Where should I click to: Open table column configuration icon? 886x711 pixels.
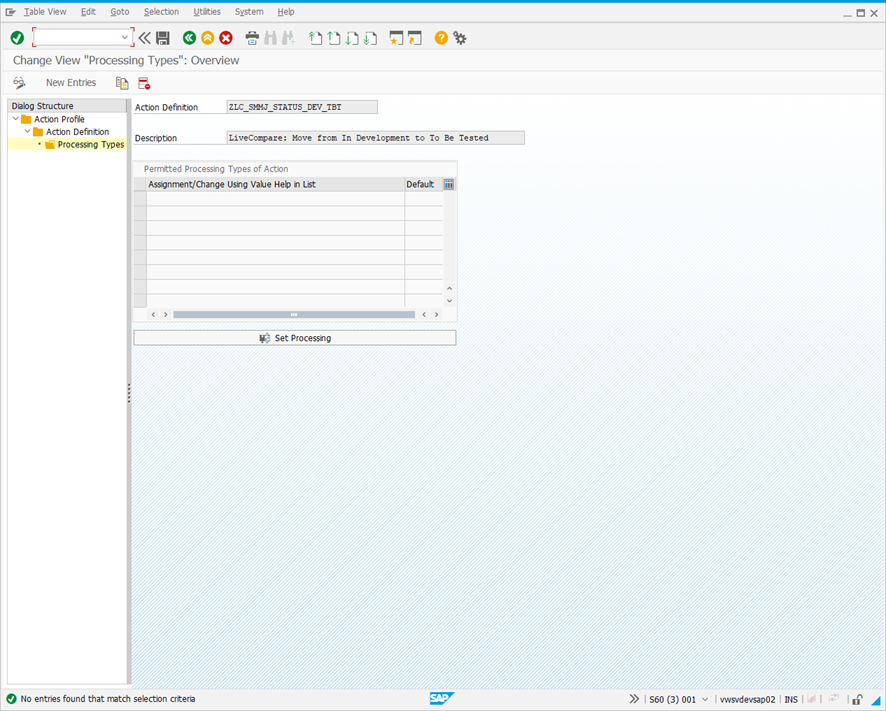(x=449, y=184)
